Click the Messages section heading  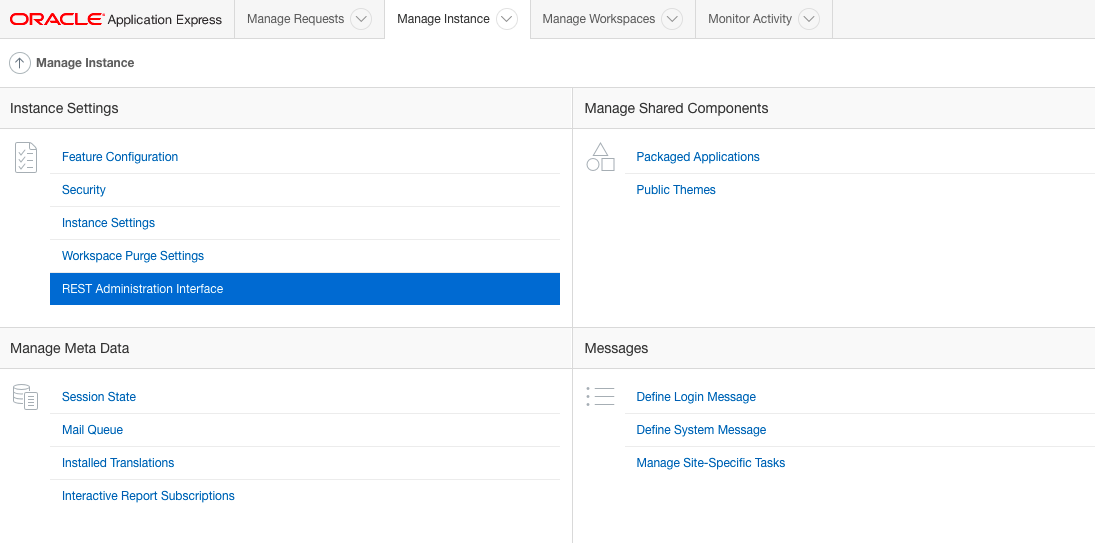(x=616, y=348)
